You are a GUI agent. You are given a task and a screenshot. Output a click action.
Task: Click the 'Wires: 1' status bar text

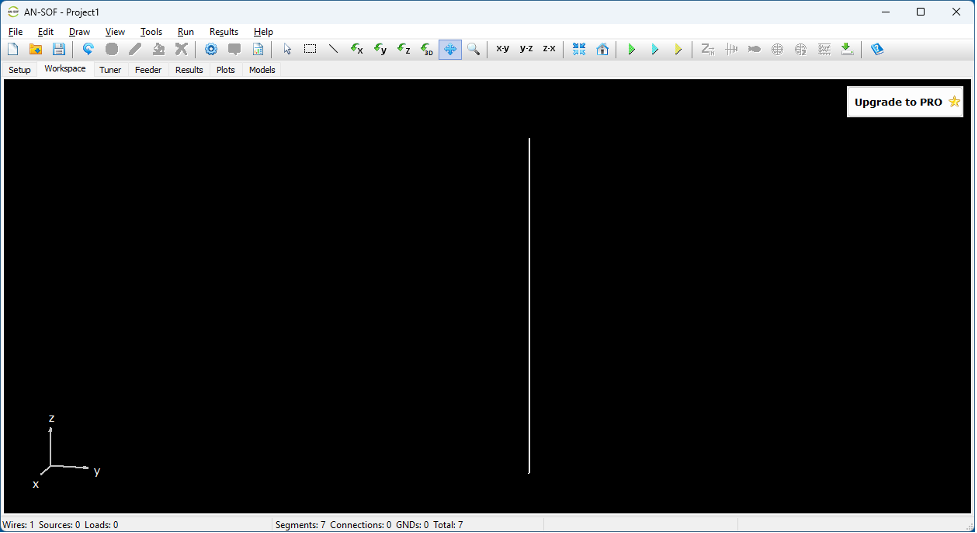(18, 525)
